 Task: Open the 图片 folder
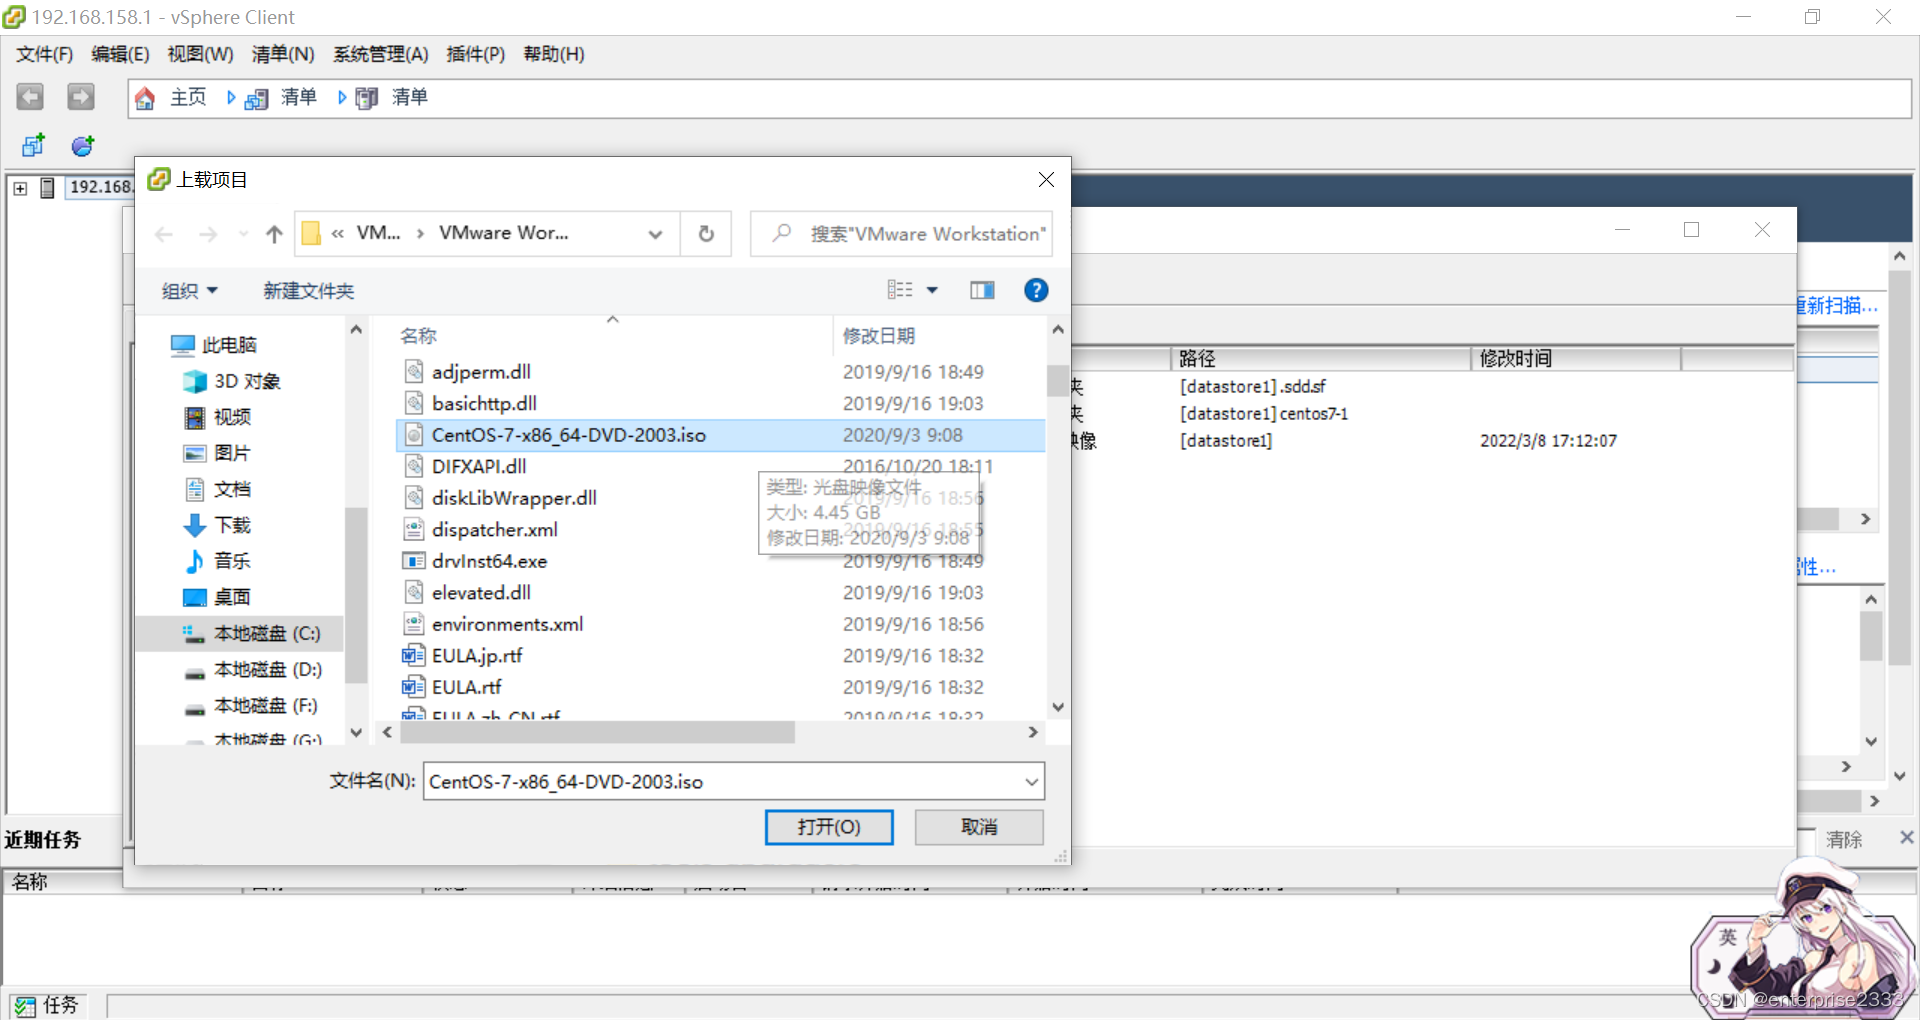[x=217, y=453]
